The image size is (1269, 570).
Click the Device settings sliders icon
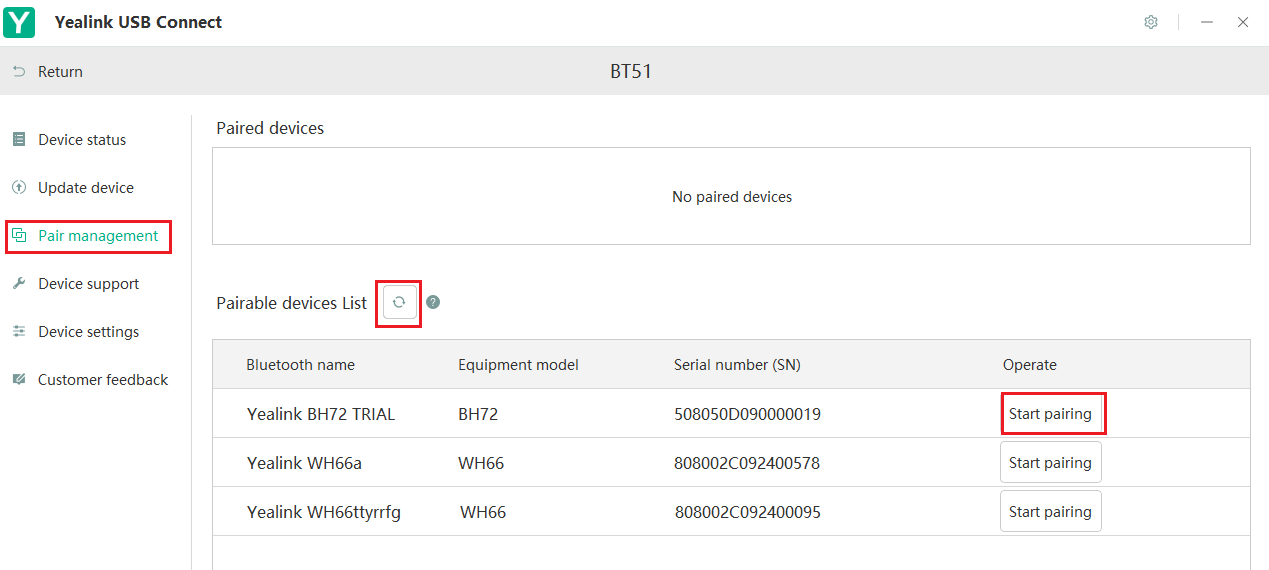click(18, 332)
